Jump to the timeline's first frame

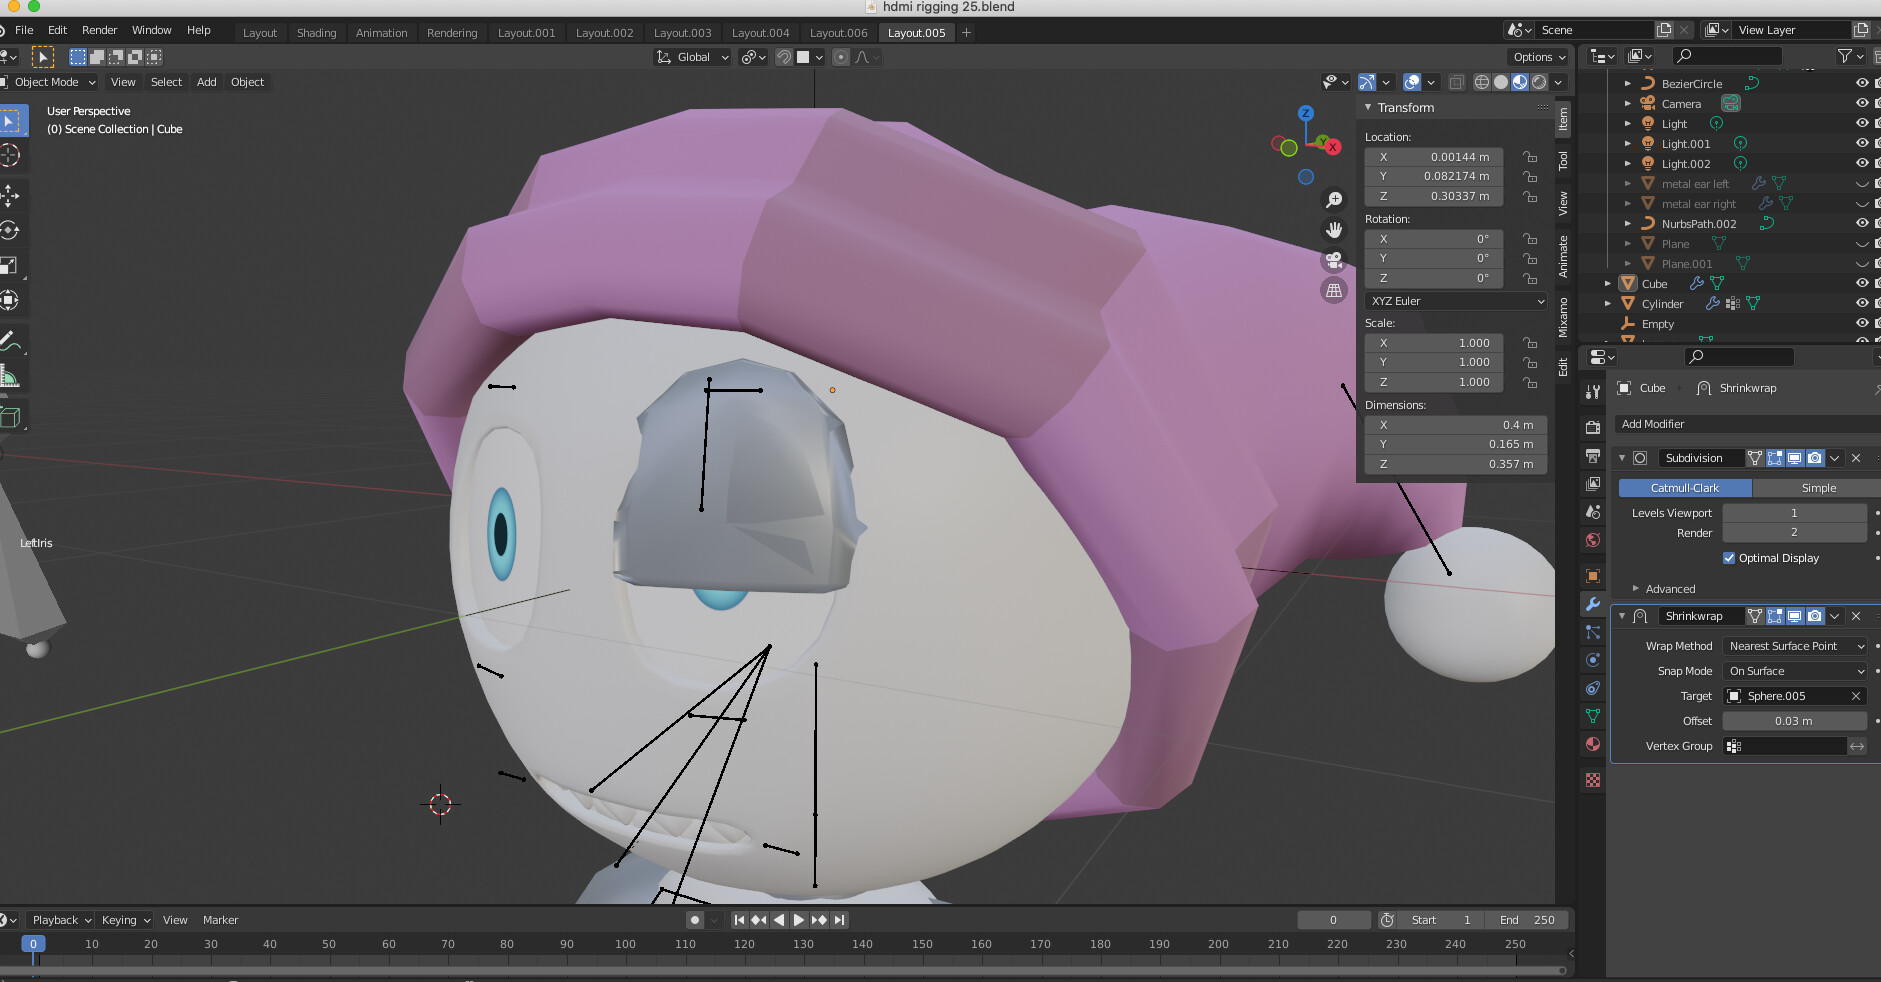[x=739, y=920]
